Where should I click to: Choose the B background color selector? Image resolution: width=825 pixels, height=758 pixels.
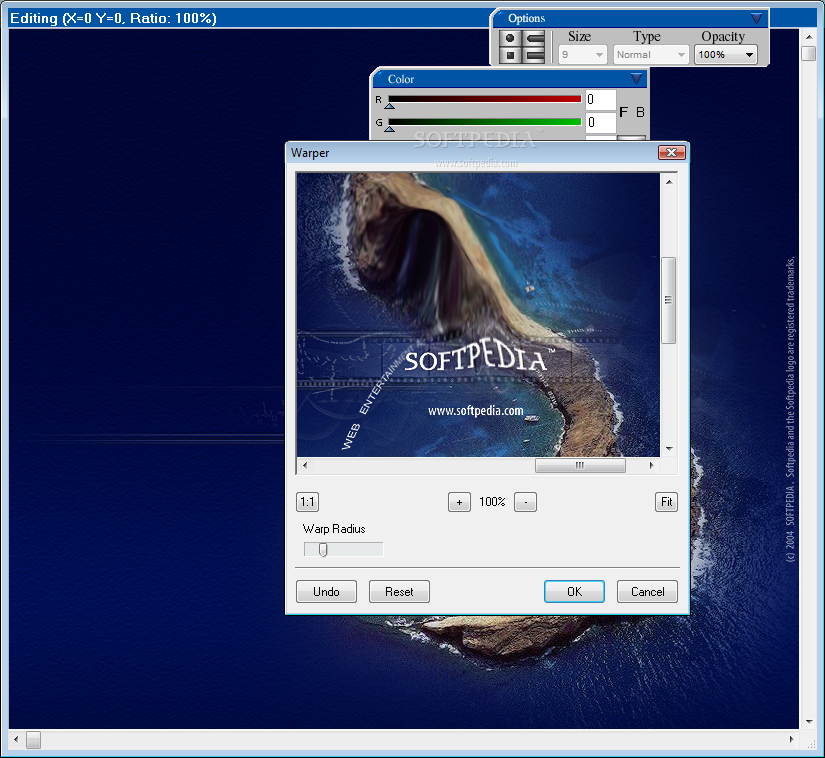coord(640,112)
